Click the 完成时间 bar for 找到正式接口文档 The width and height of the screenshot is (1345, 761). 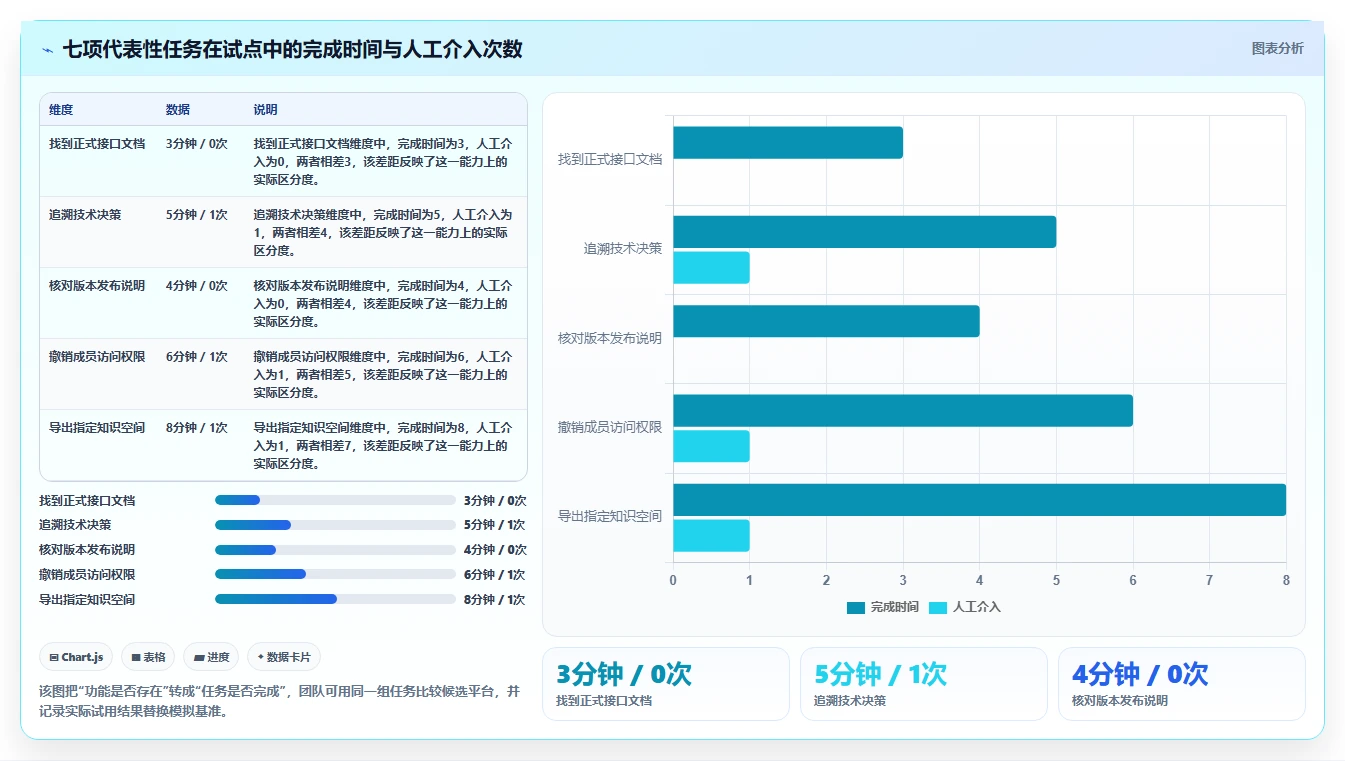pos(788,142)
